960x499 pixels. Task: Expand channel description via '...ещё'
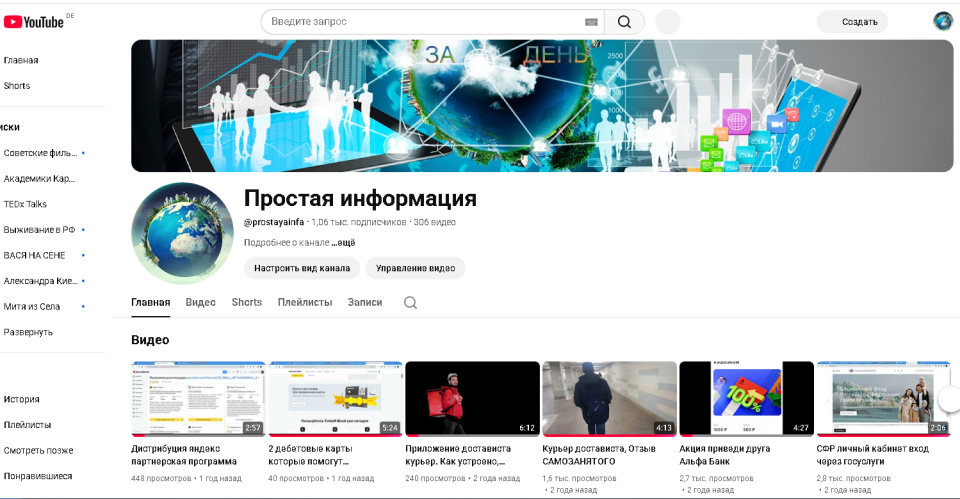click(343, 242)
